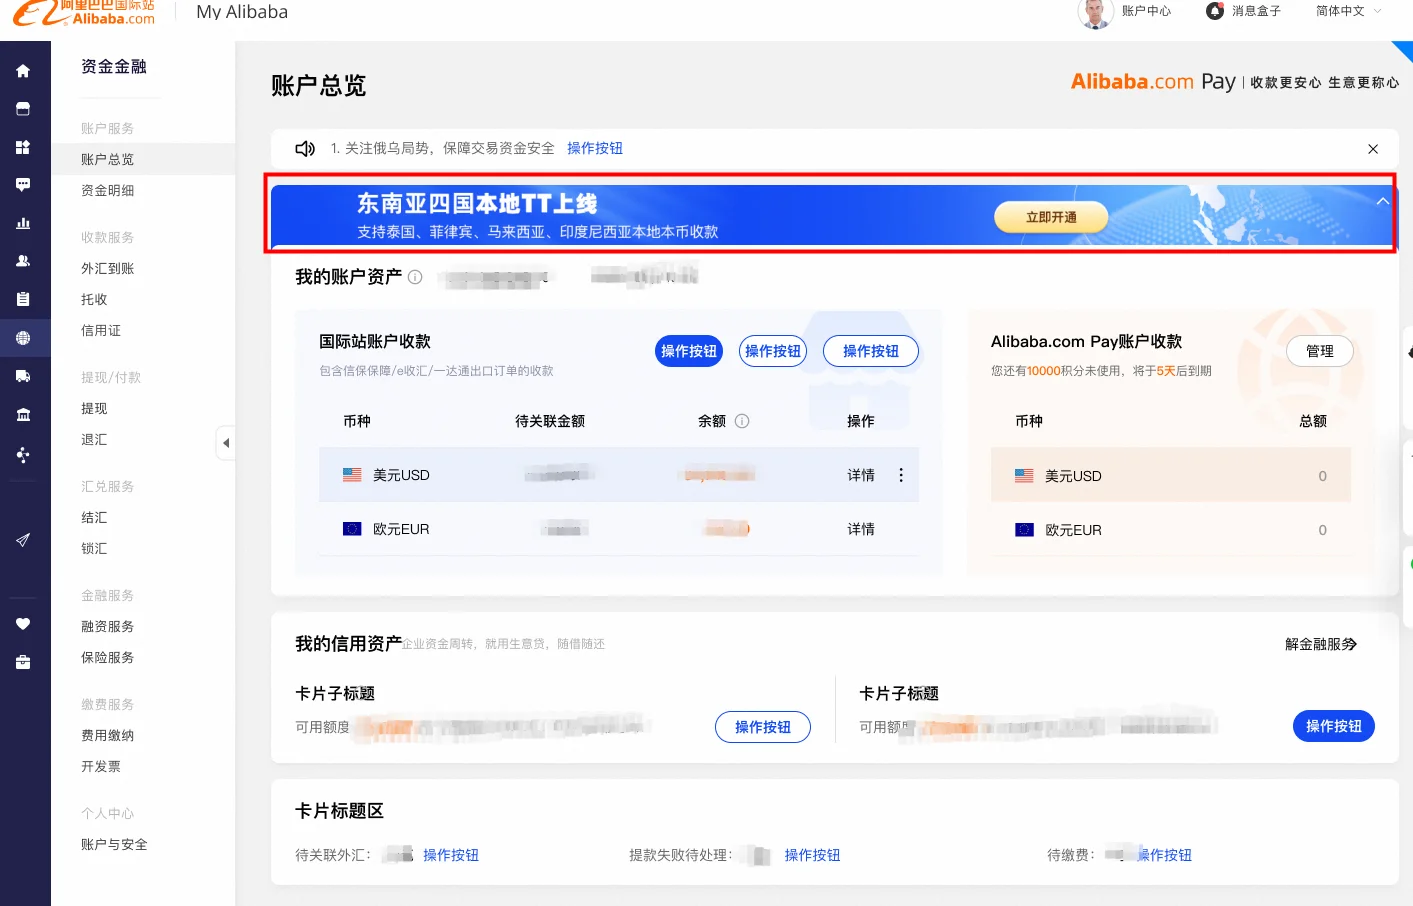
Task: Go to 资金明细 in the side menu
Action: [108, 190]
